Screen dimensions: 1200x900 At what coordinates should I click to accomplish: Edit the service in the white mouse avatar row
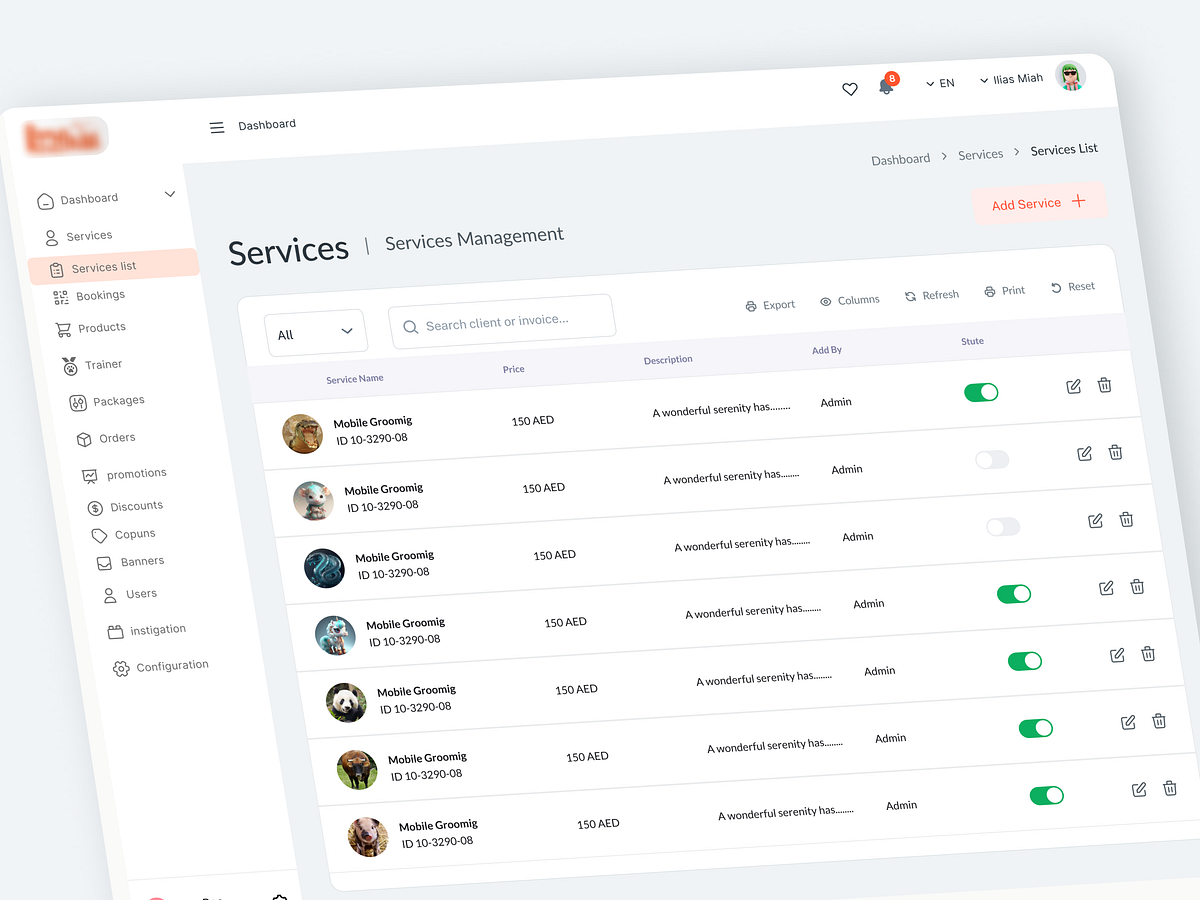1085,453
